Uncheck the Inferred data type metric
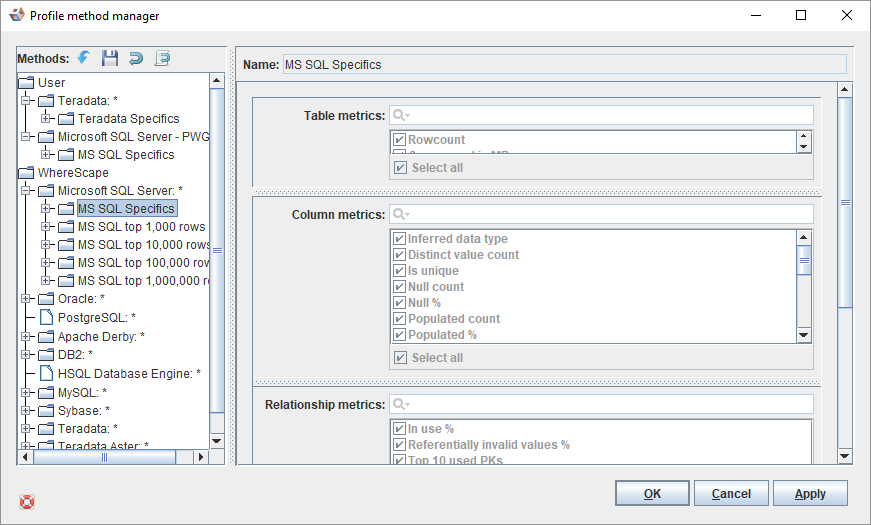The height and width of the screenshot is (525, 871). (x=399, y=239)
